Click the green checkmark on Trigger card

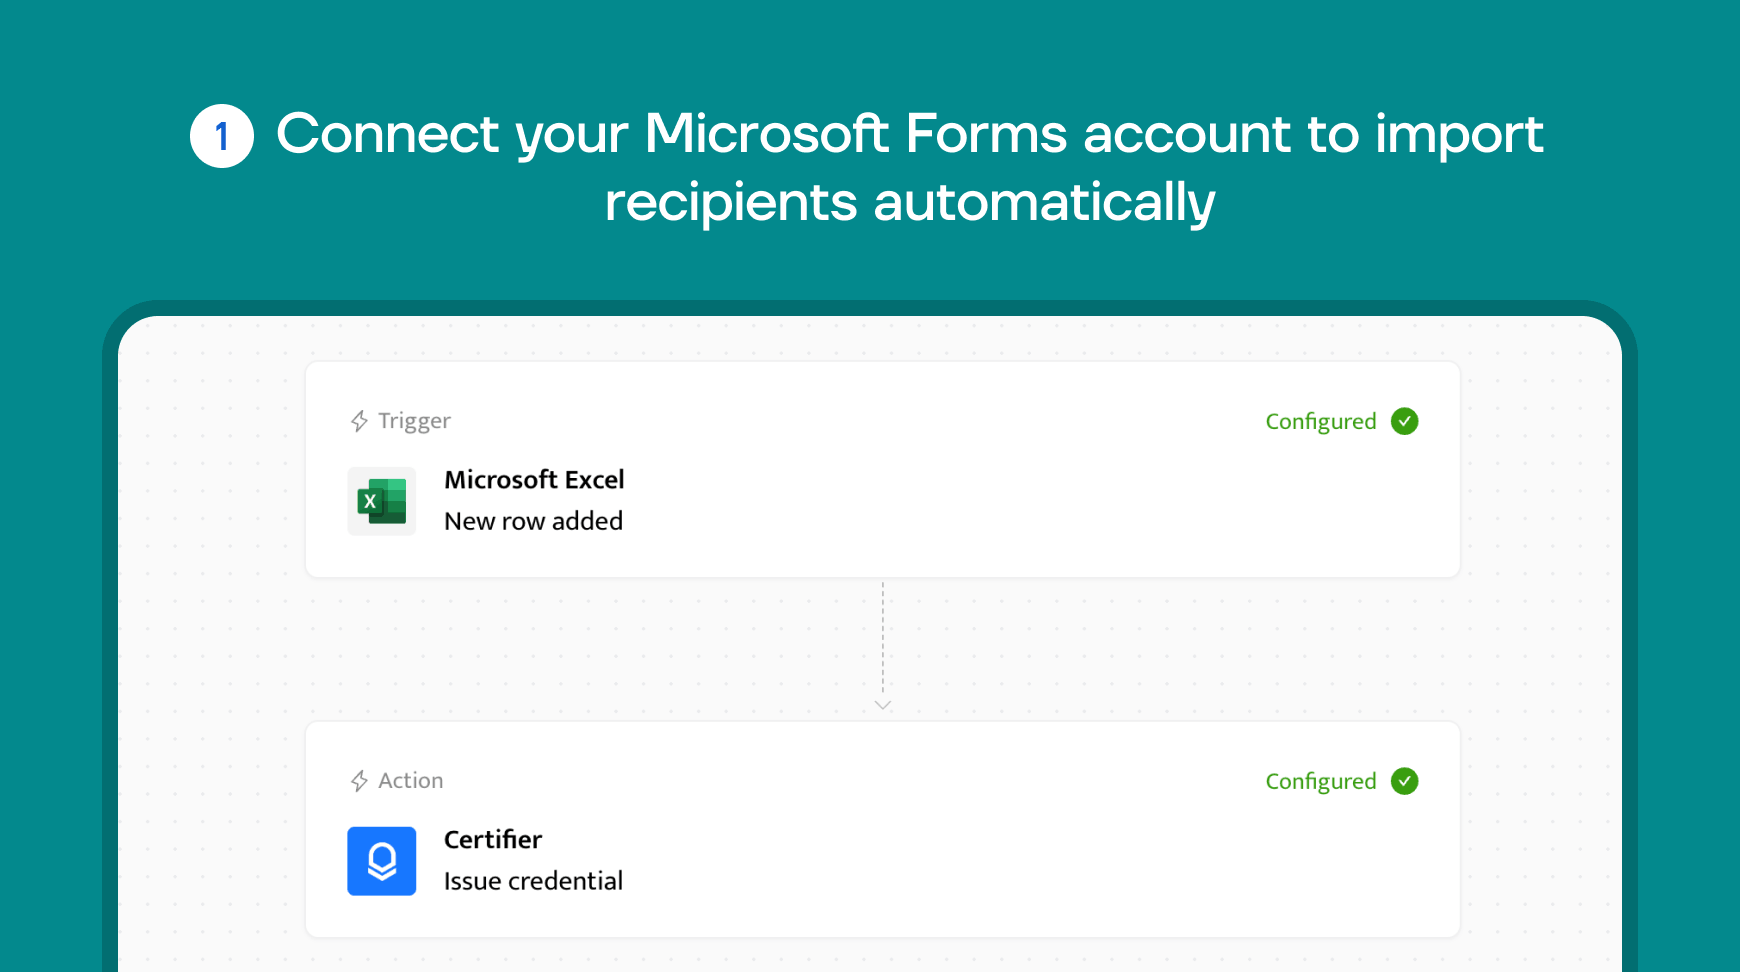point(1404,421)
